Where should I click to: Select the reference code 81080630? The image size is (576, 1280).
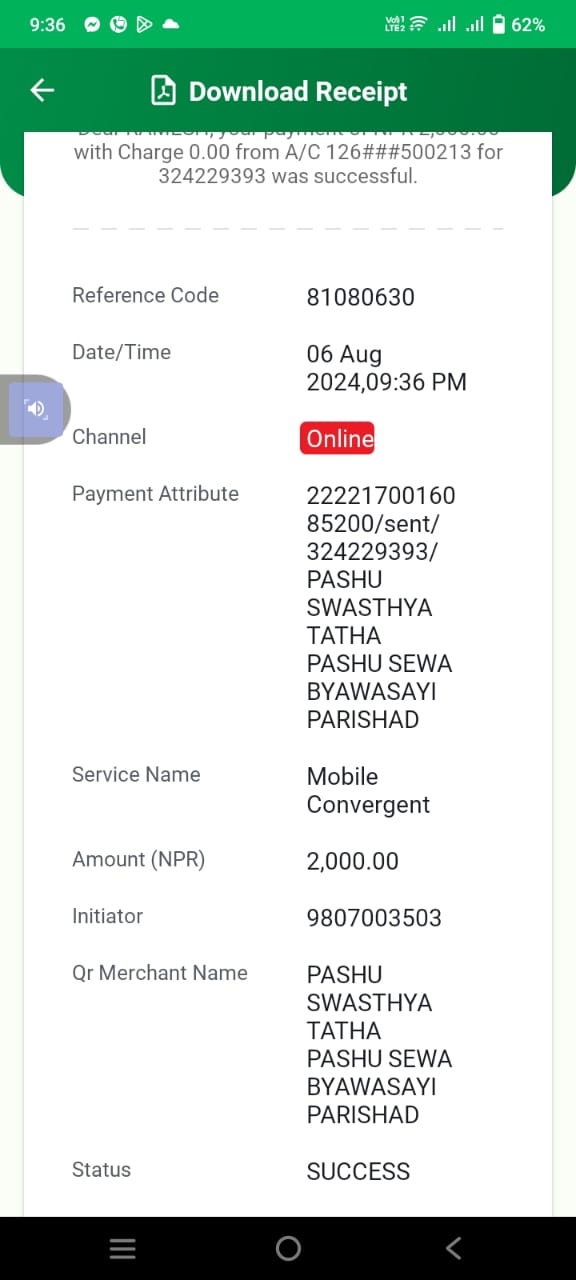[x=361, y=297]
